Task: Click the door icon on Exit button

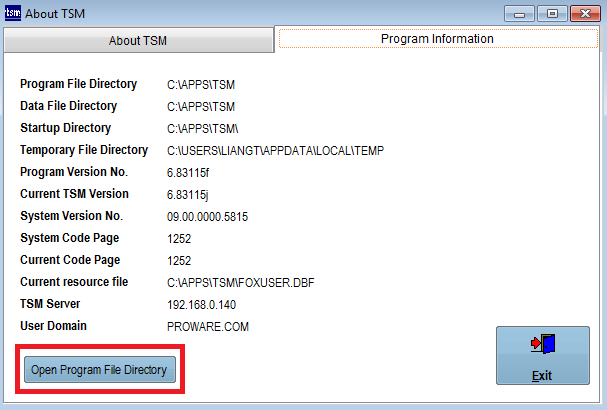Action: [542, 344]
